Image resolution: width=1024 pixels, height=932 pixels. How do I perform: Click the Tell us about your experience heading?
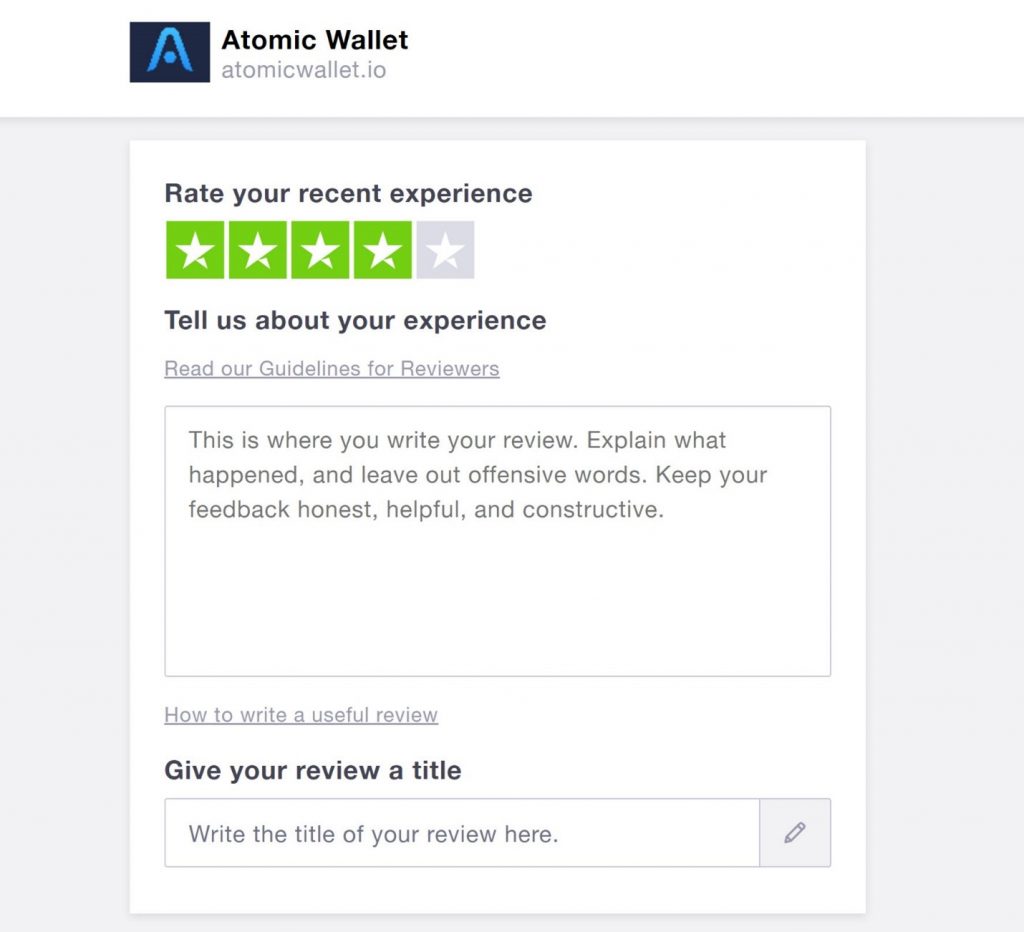point(355,321)
